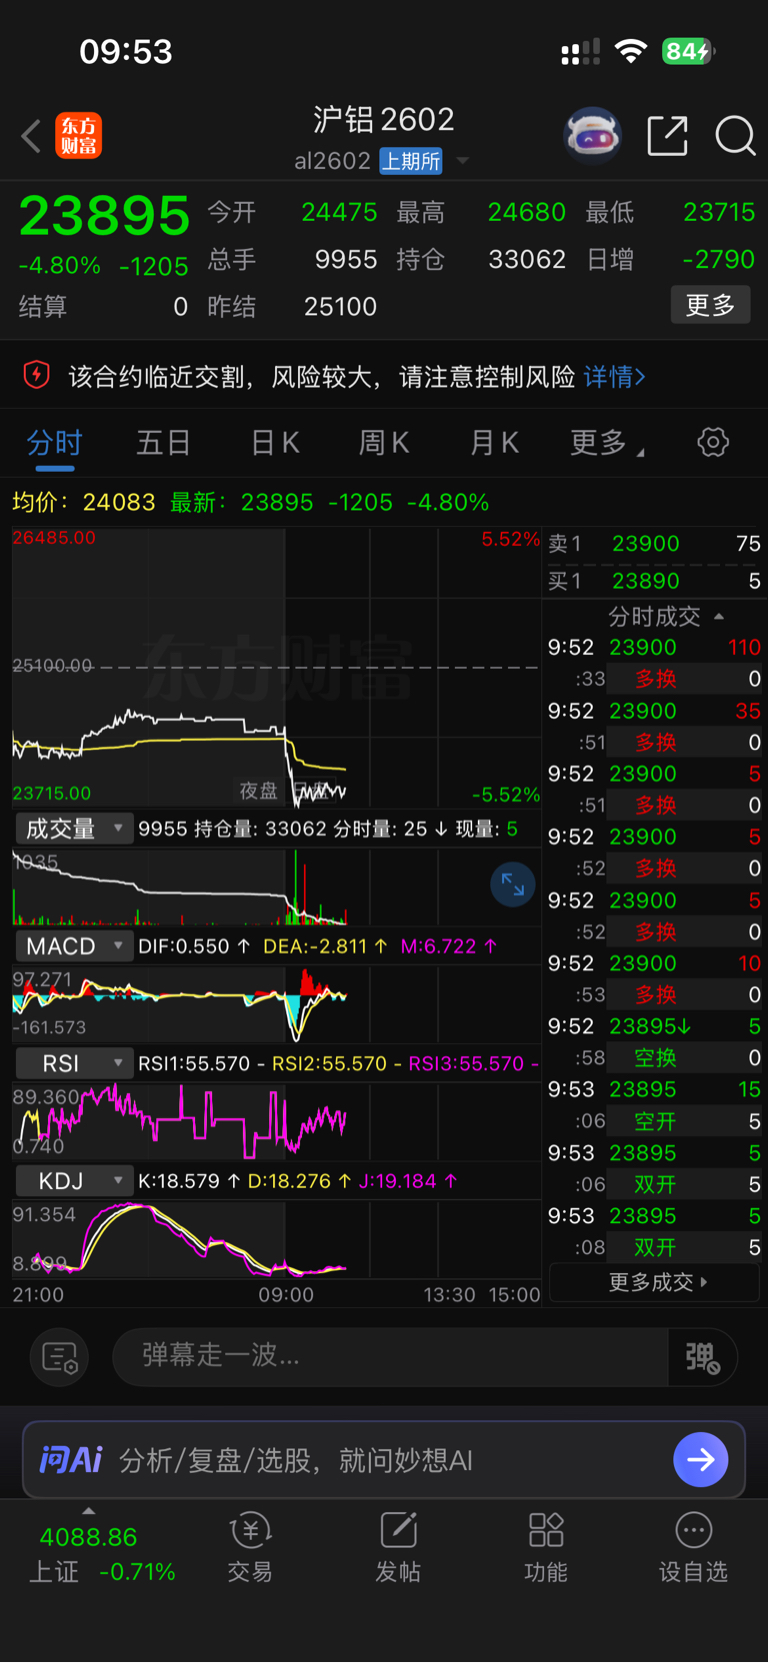Expand the chart to fullscreen
The height and width of the screenshot is (1663, 768).
(x=513, y=884)
